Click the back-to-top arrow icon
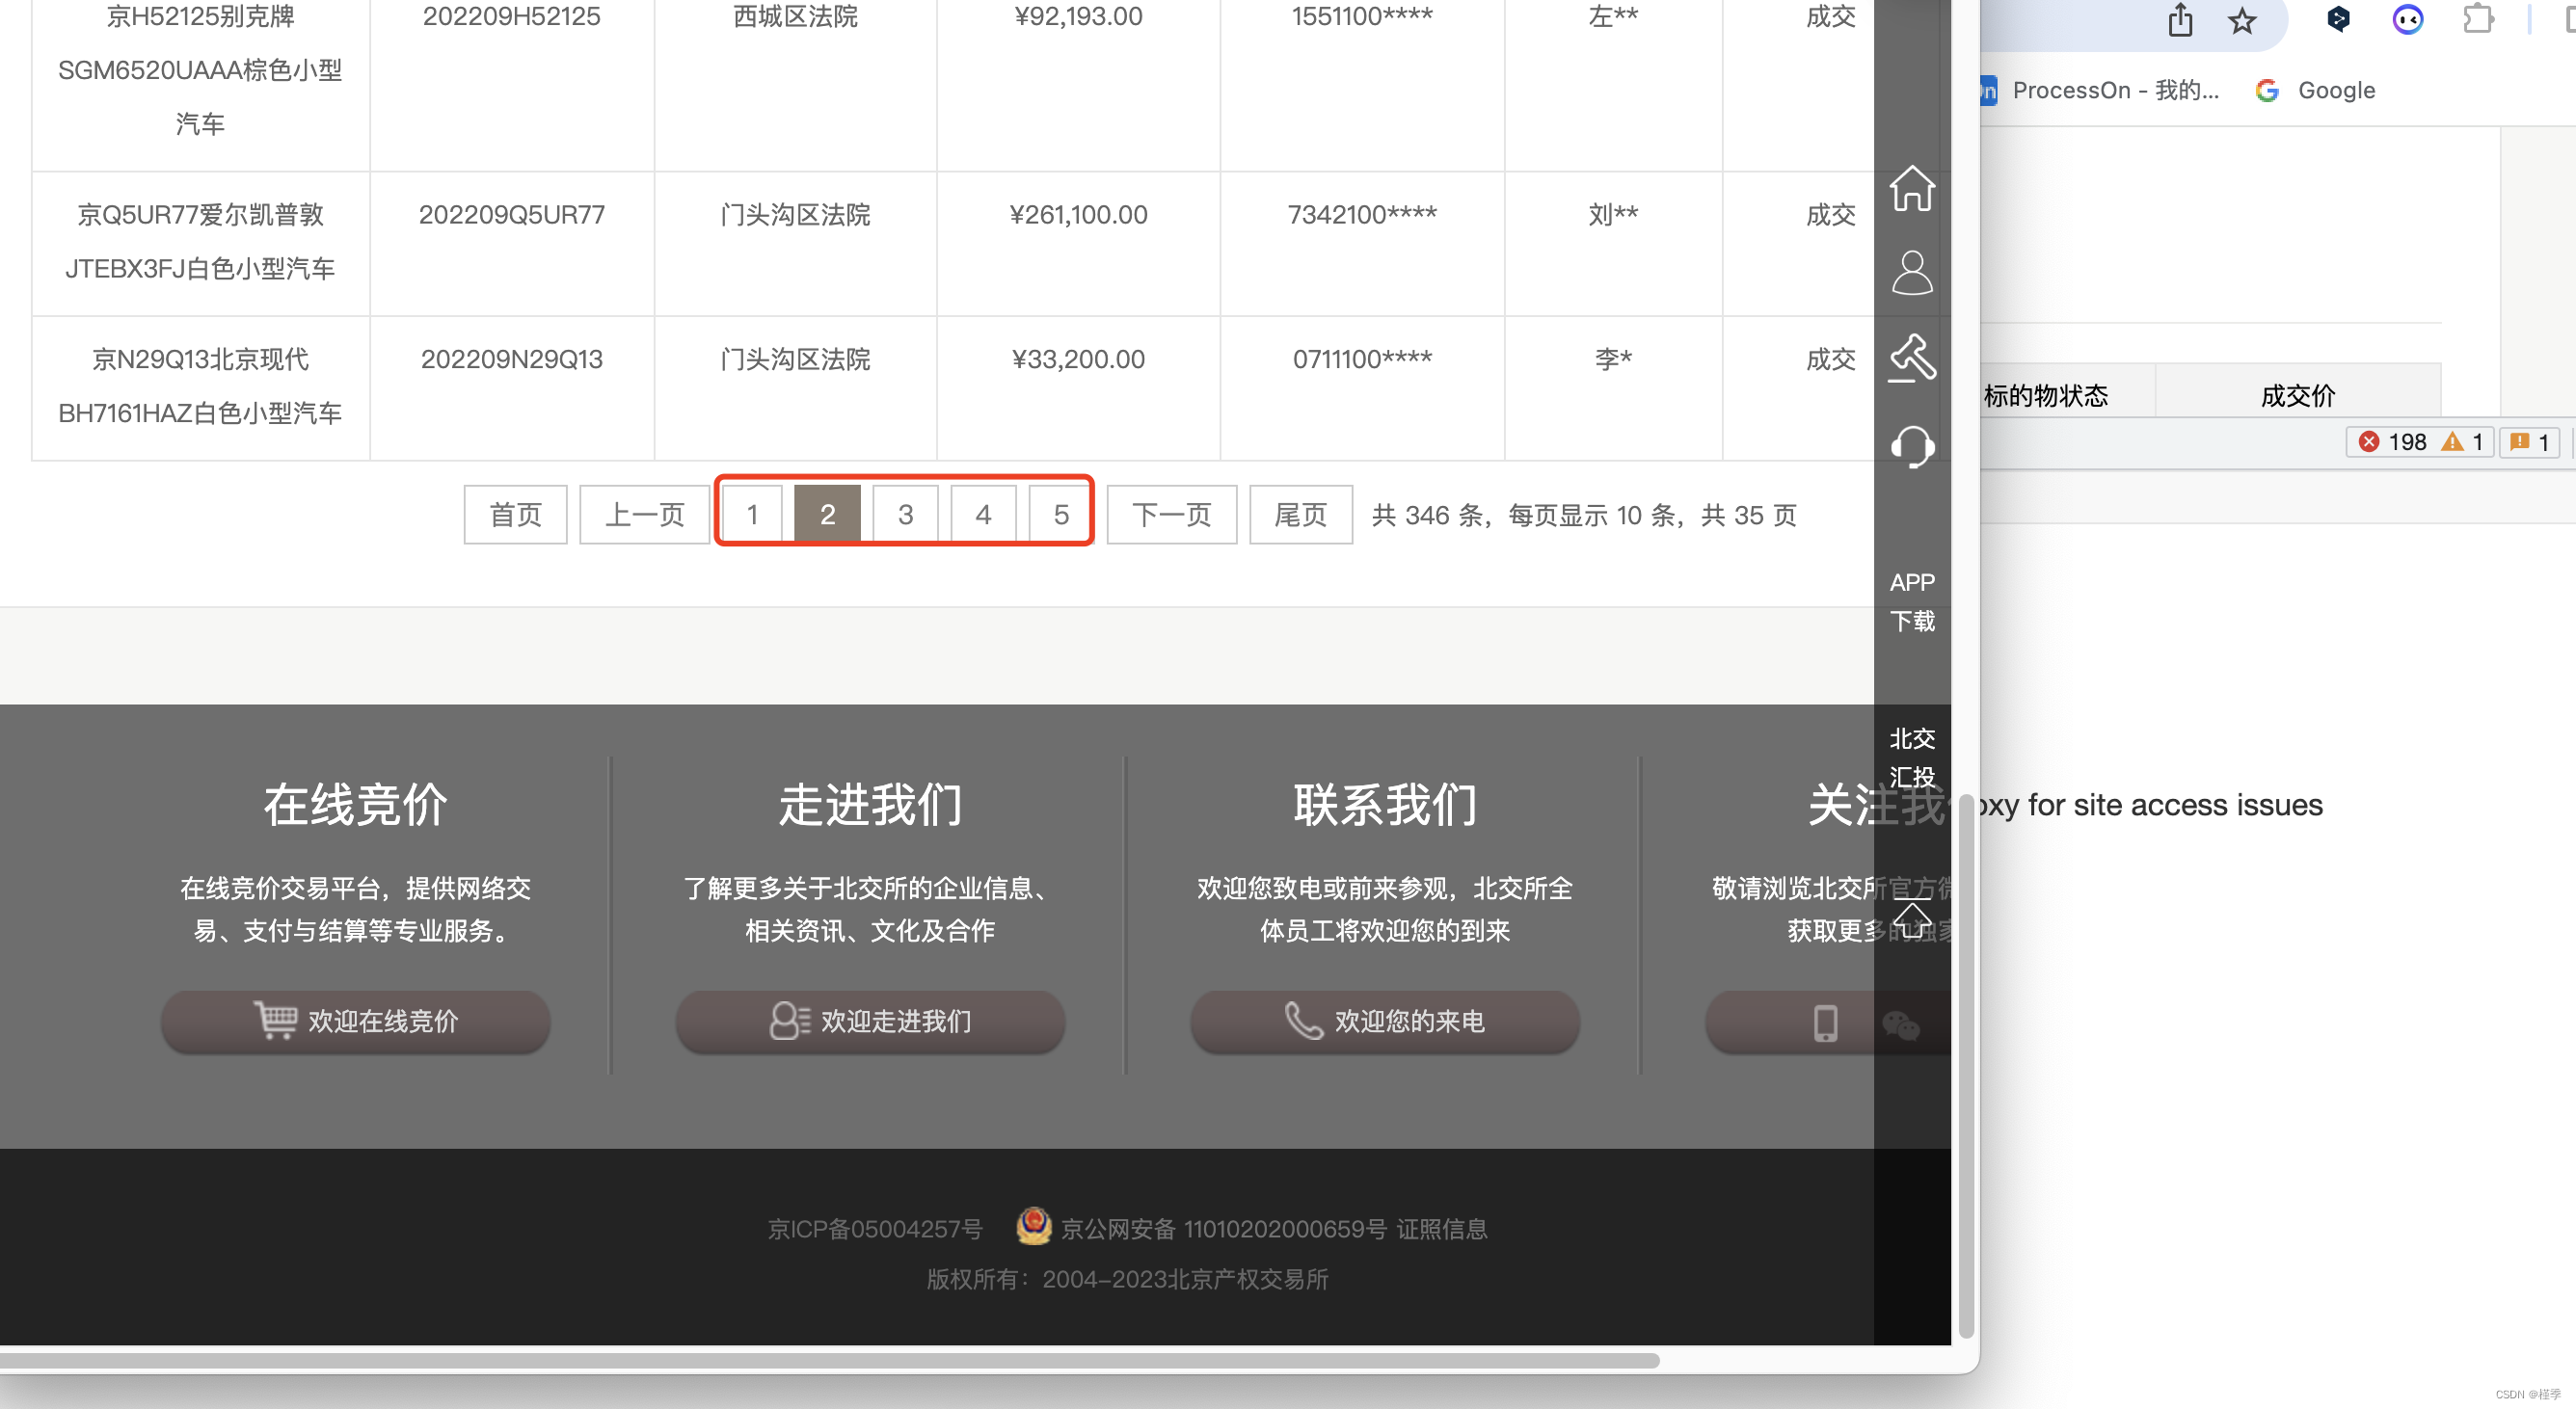Screen dimensions: 2576x1409 1912,920
